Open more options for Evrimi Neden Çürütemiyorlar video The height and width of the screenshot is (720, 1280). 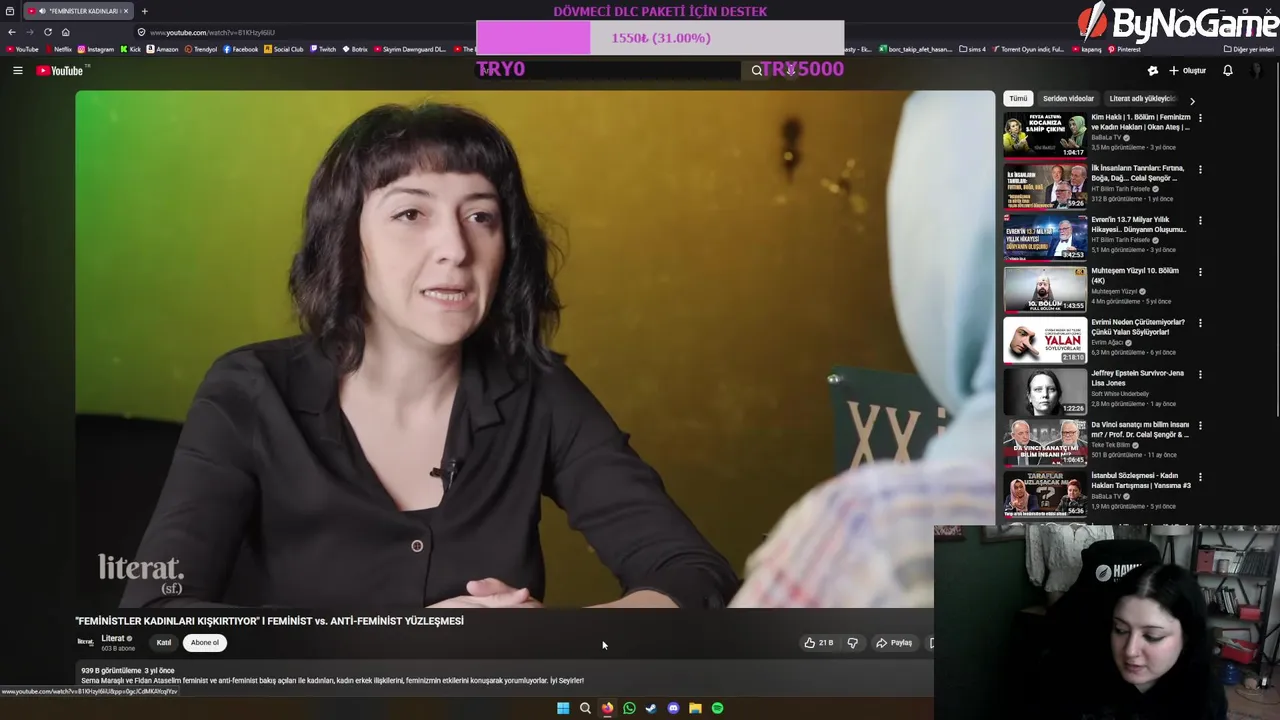point(1200,323)
